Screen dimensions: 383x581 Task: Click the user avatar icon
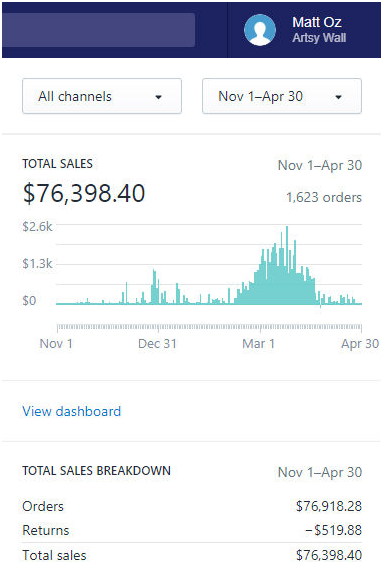coord(260,30)
